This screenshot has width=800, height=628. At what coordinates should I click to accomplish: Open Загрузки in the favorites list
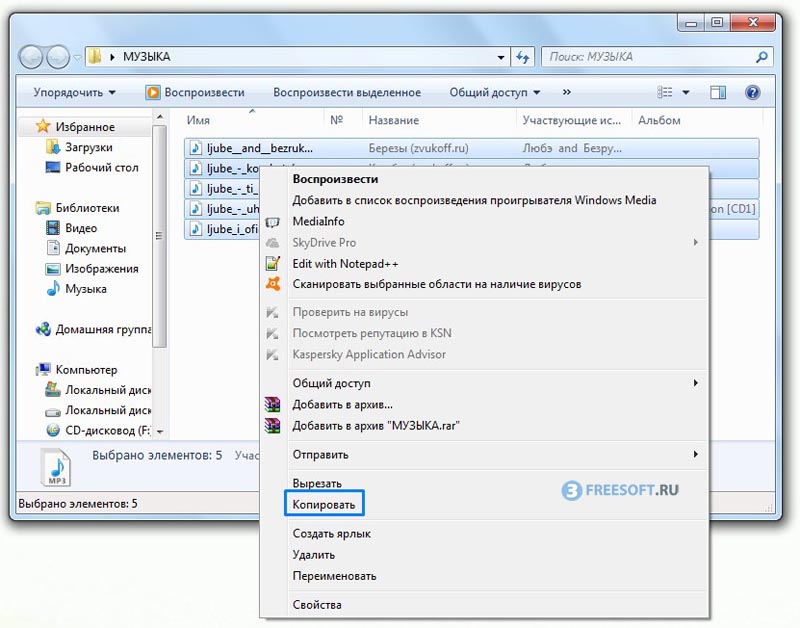[x=89, y=147]
